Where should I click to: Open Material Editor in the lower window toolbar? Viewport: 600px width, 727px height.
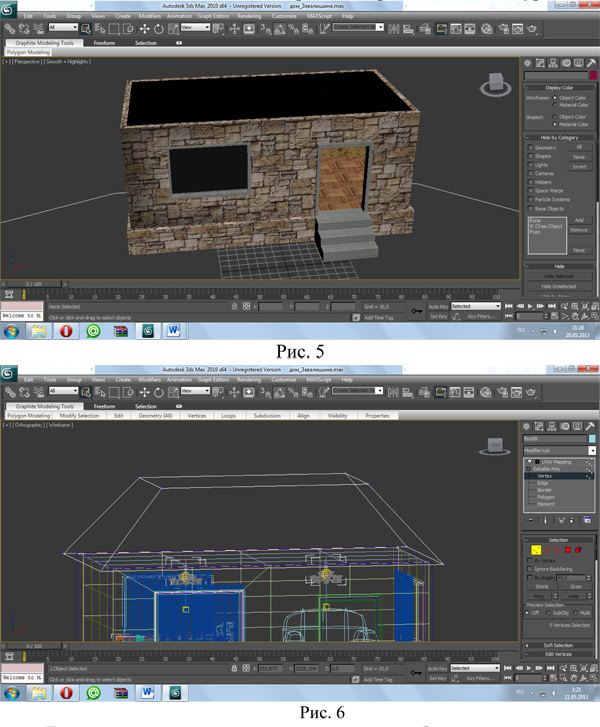coord(485,392)
